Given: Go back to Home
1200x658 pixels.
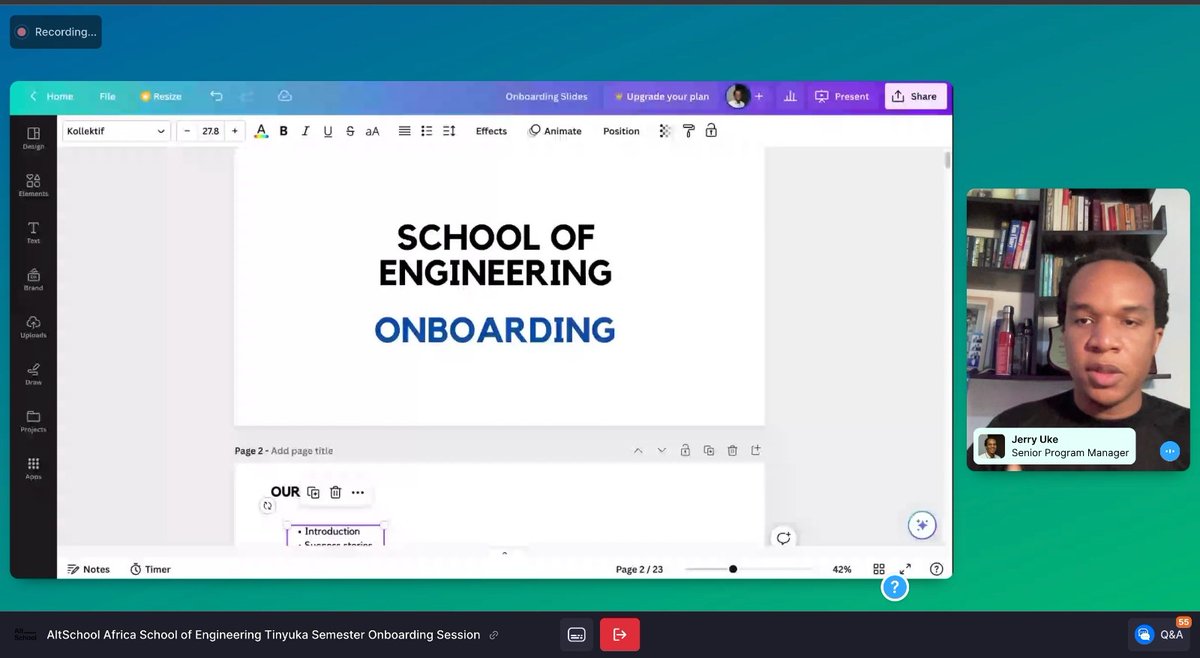Looking at the screenshot, I should pos(51,96).
